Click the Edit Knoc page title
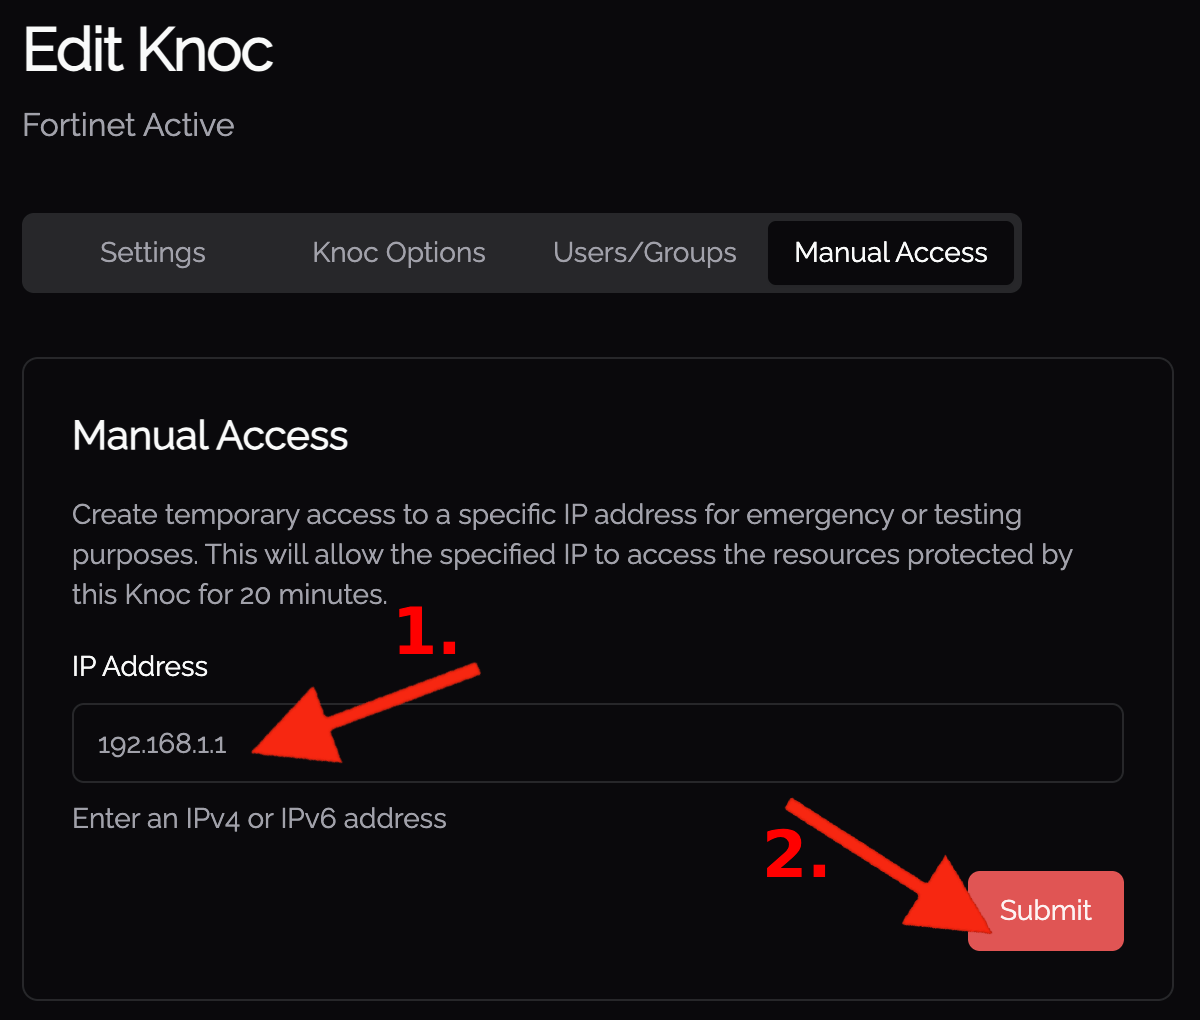The height and width of the screenshot is (1020, 1200). coord(147,48)
